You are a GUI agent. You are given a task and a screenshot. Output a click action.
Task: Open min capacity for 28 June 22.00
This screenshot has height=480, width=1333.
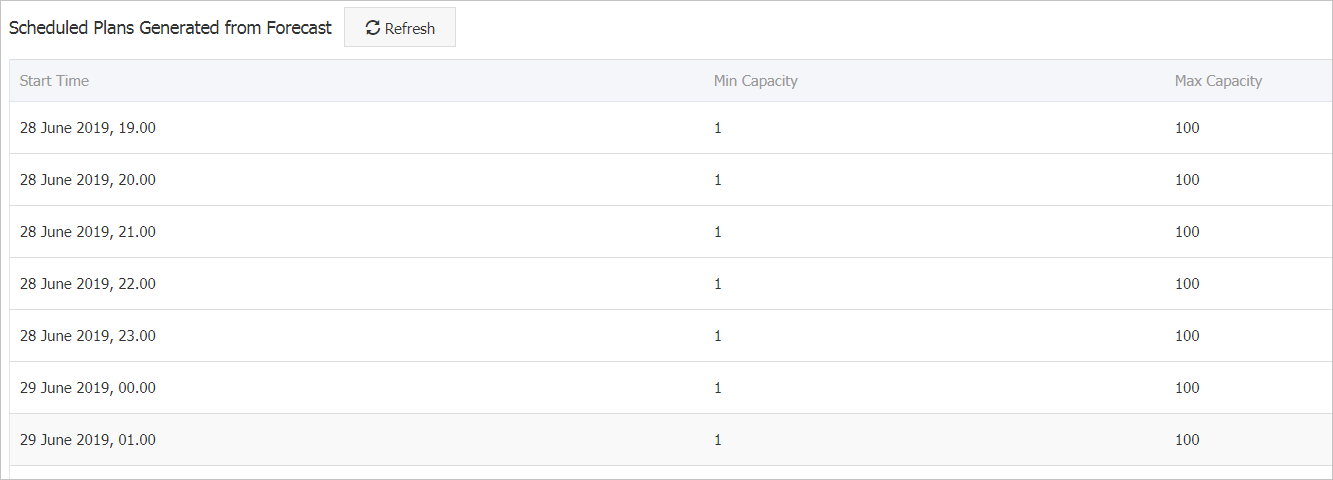[717, 284]
